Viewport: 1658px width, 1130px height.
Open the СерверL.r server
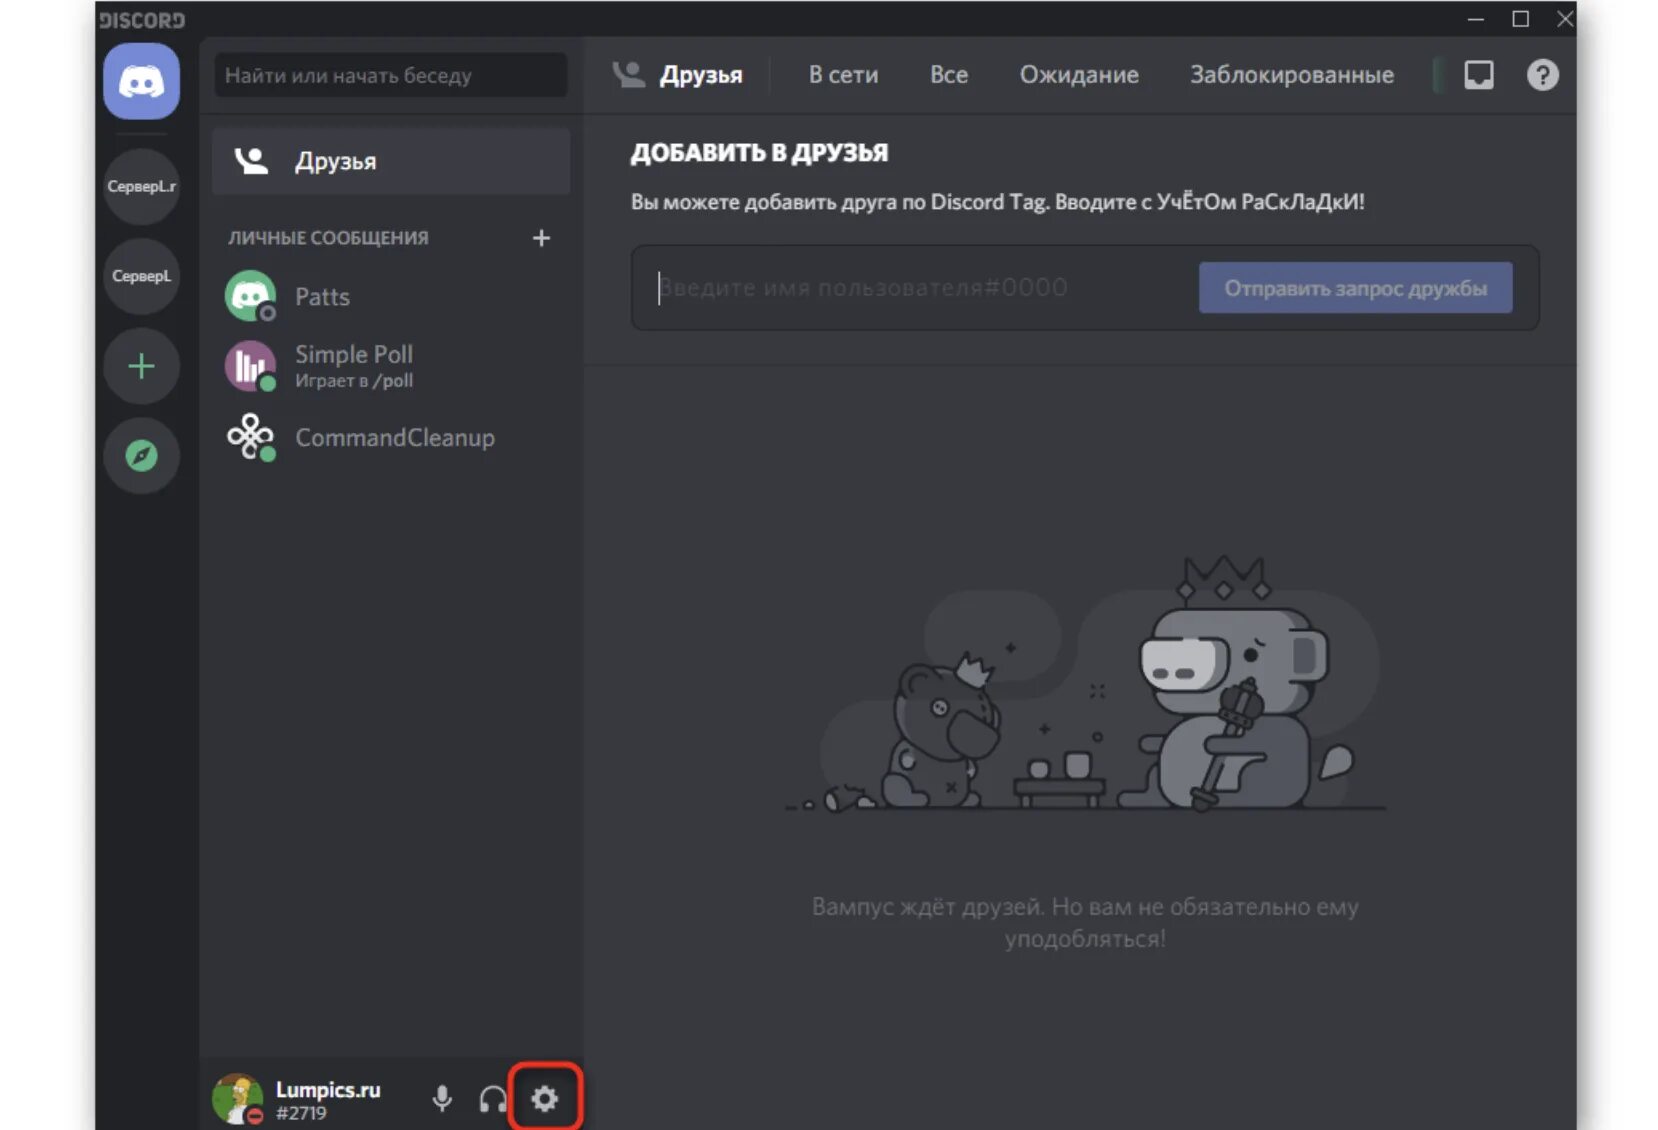(x=141, y=186)
